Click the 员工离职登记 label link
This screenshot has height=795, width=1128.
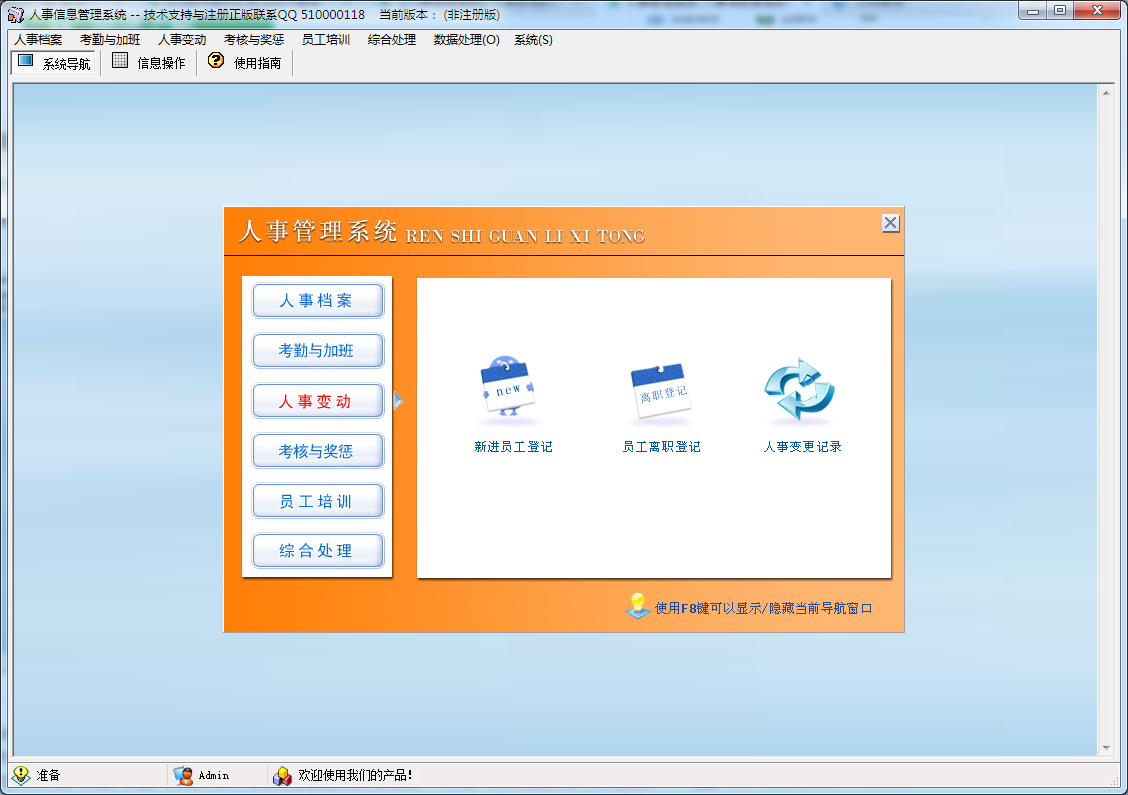click(661, 447)
